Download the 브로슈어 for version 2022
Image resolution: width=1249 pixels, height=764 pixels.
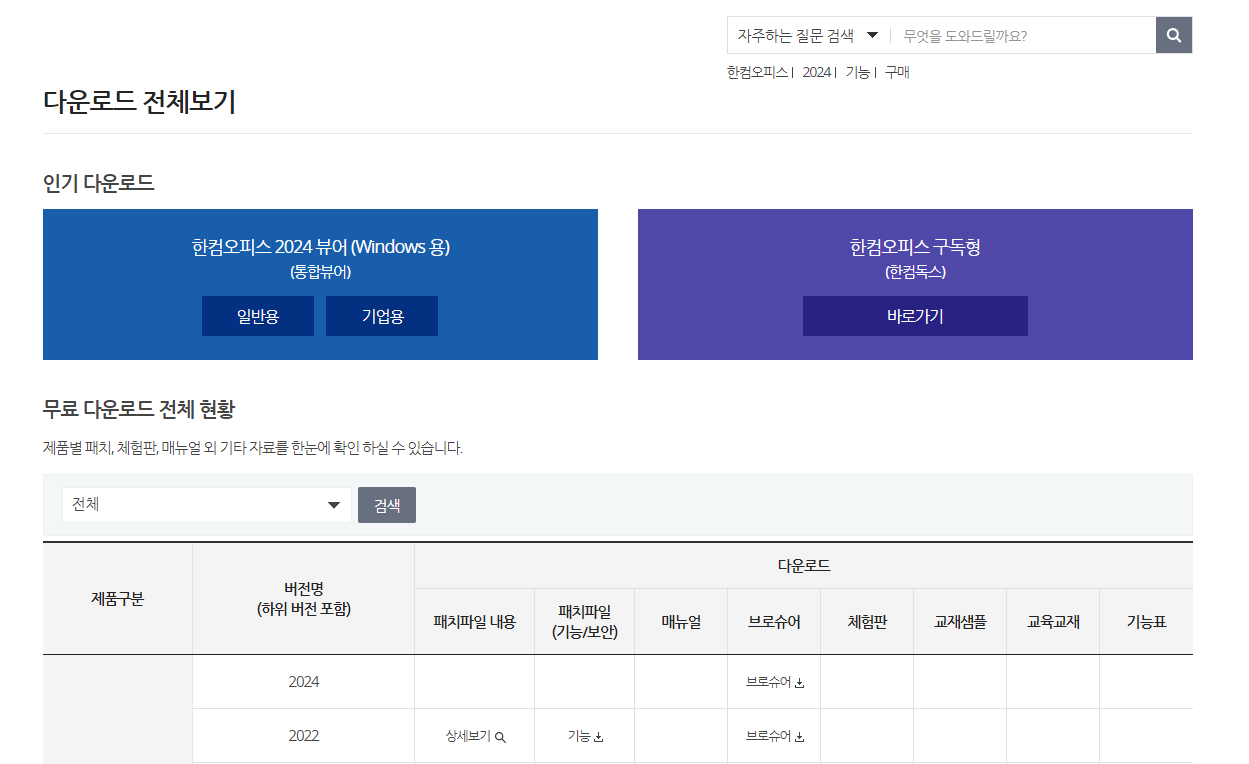[775, 736]
